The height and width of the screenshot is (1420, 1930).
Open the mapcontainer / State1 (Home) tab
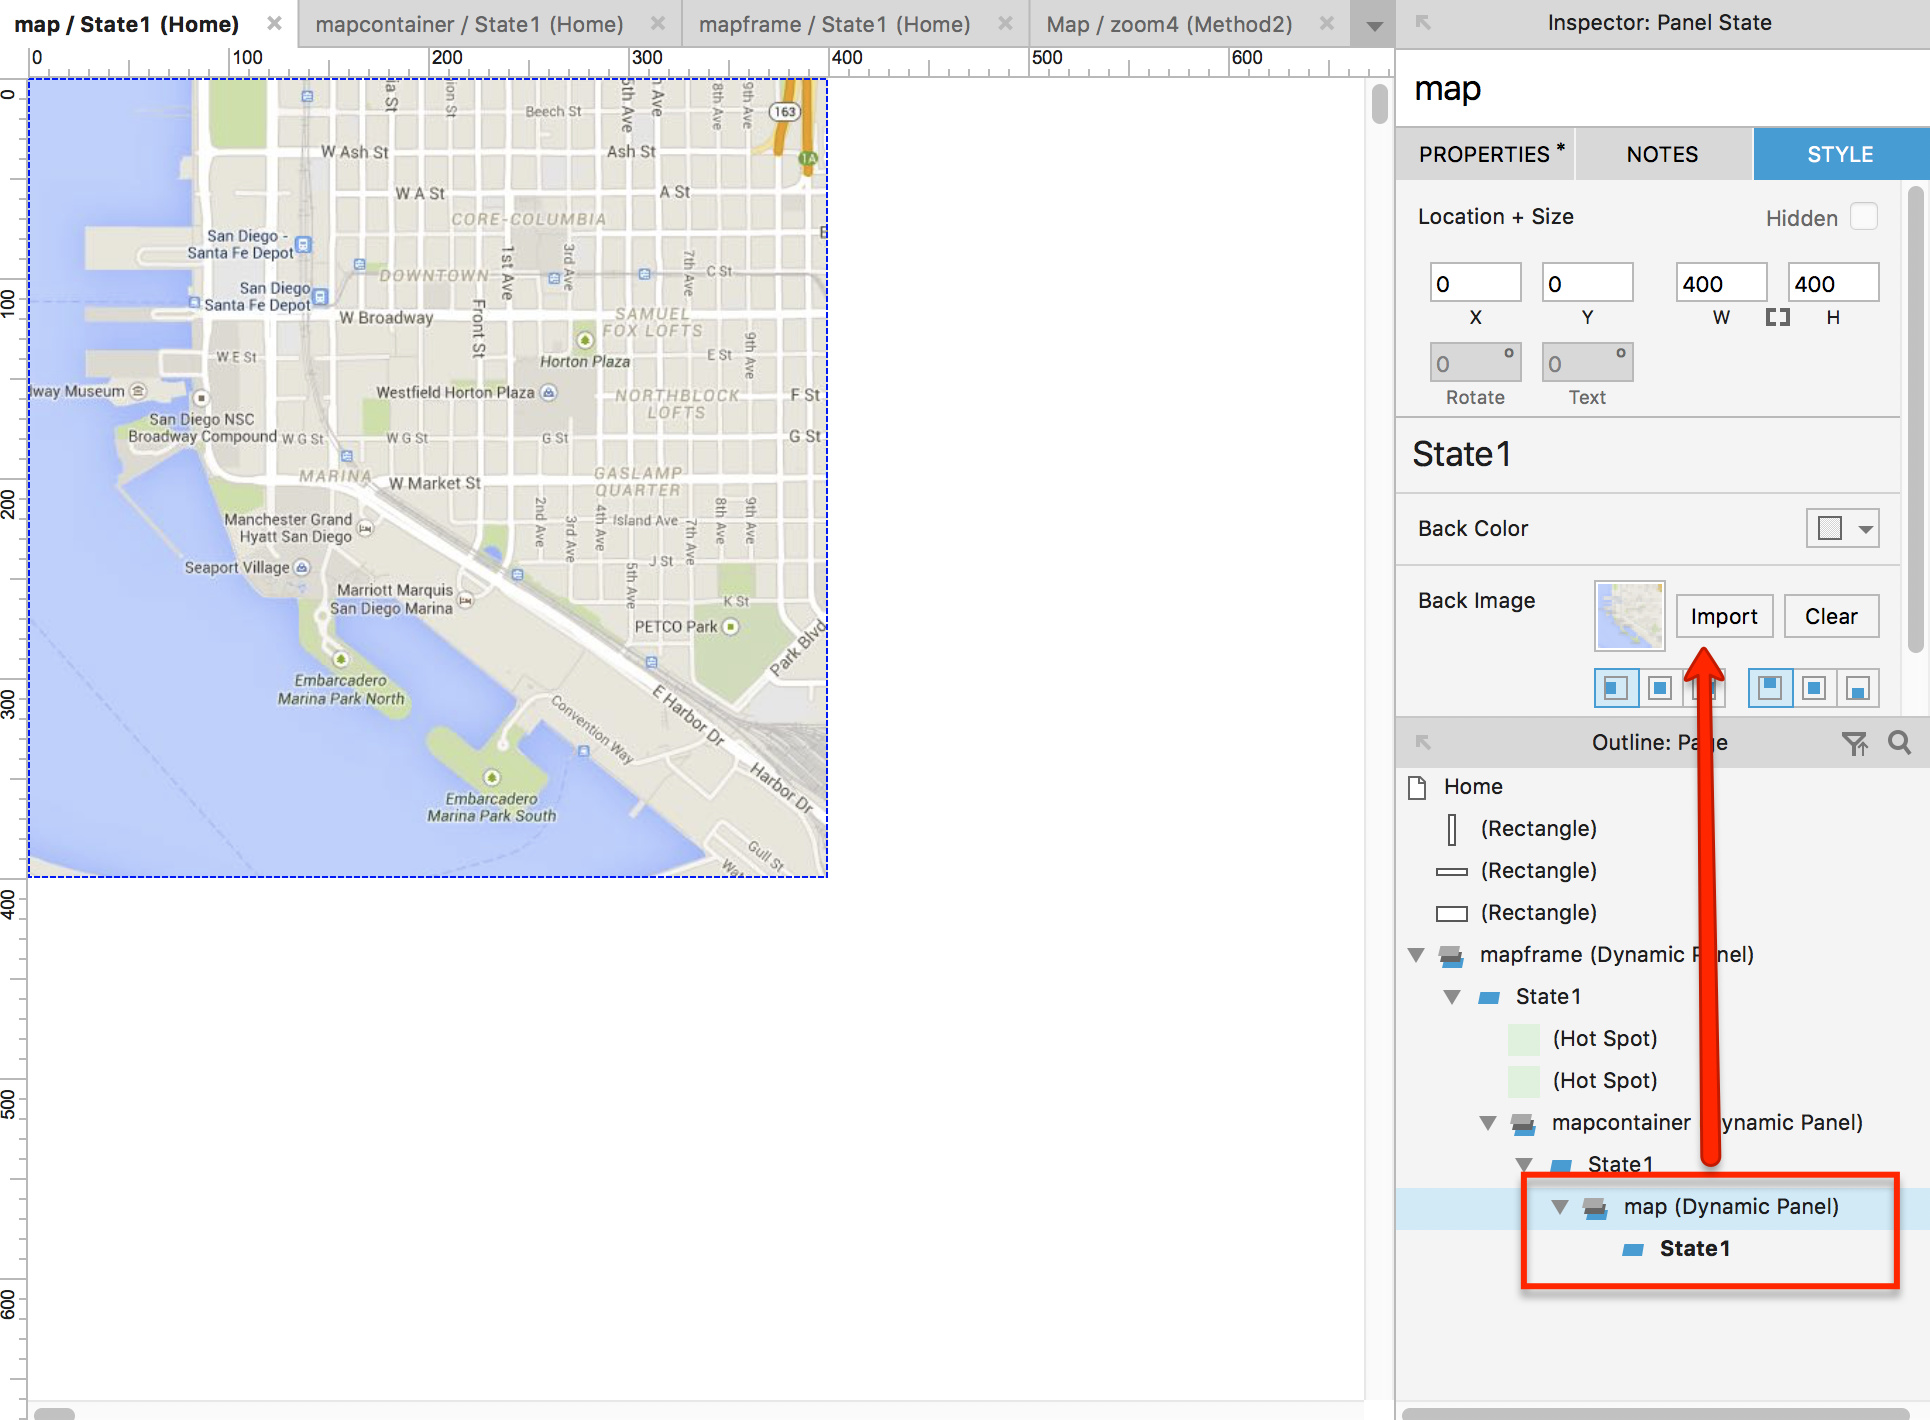pos(468,24)
